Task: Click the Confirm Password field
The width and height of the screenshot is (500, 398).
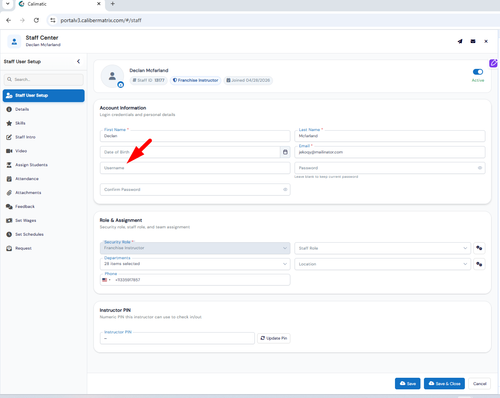Action: (x=195, y=190)
